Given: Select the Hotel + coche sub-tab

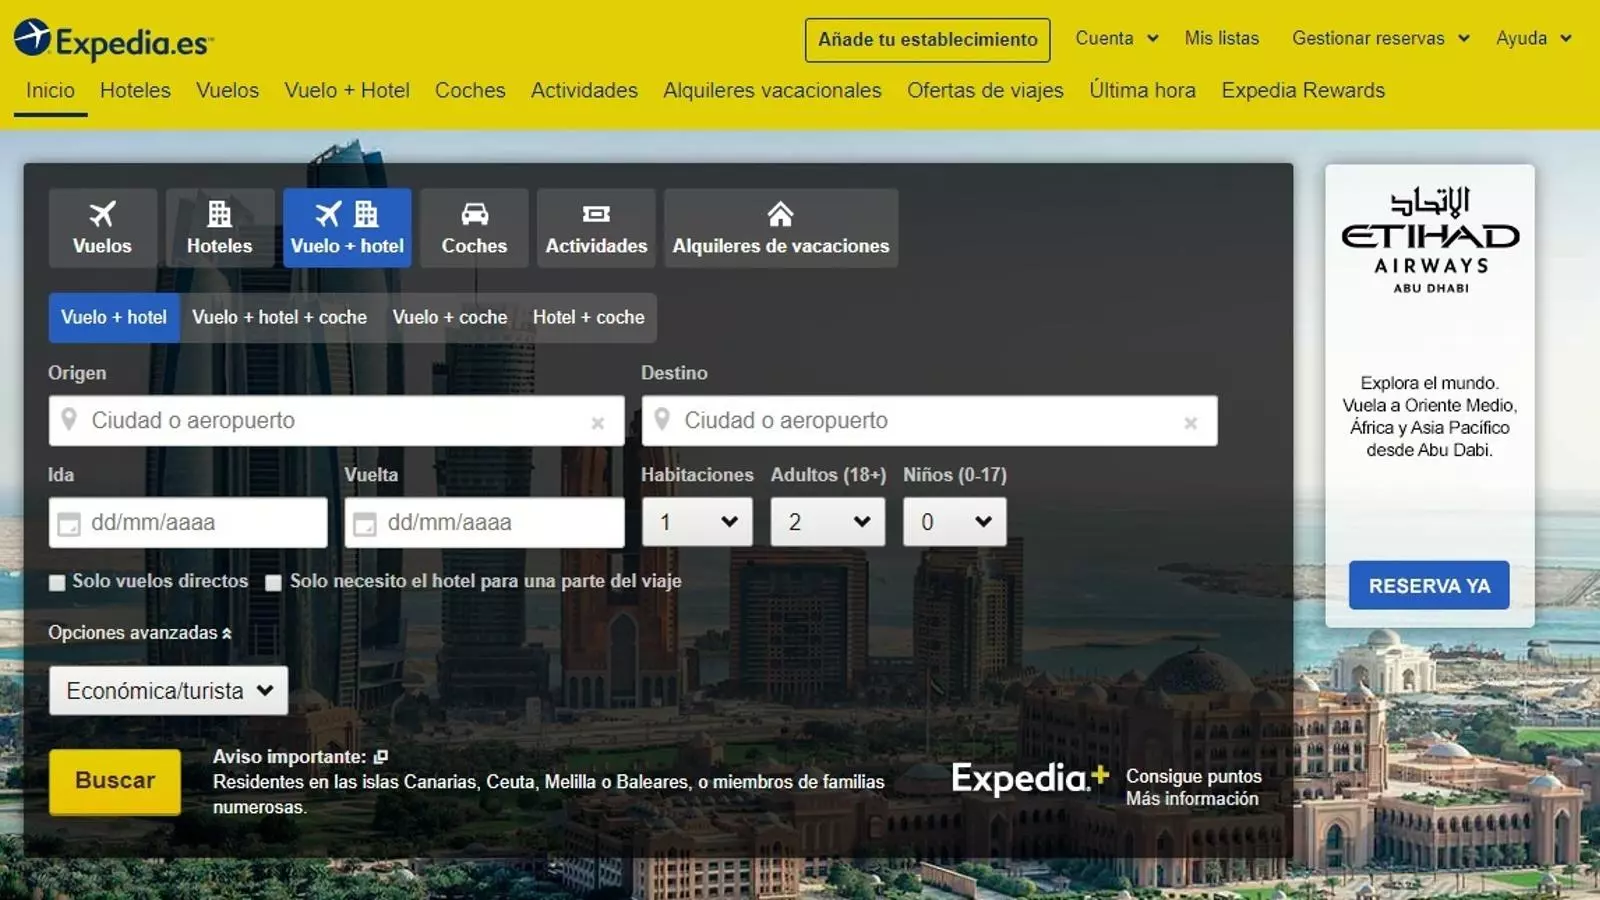Looking at the screenshot, I should pyautogui.click(x=588, y=317).
